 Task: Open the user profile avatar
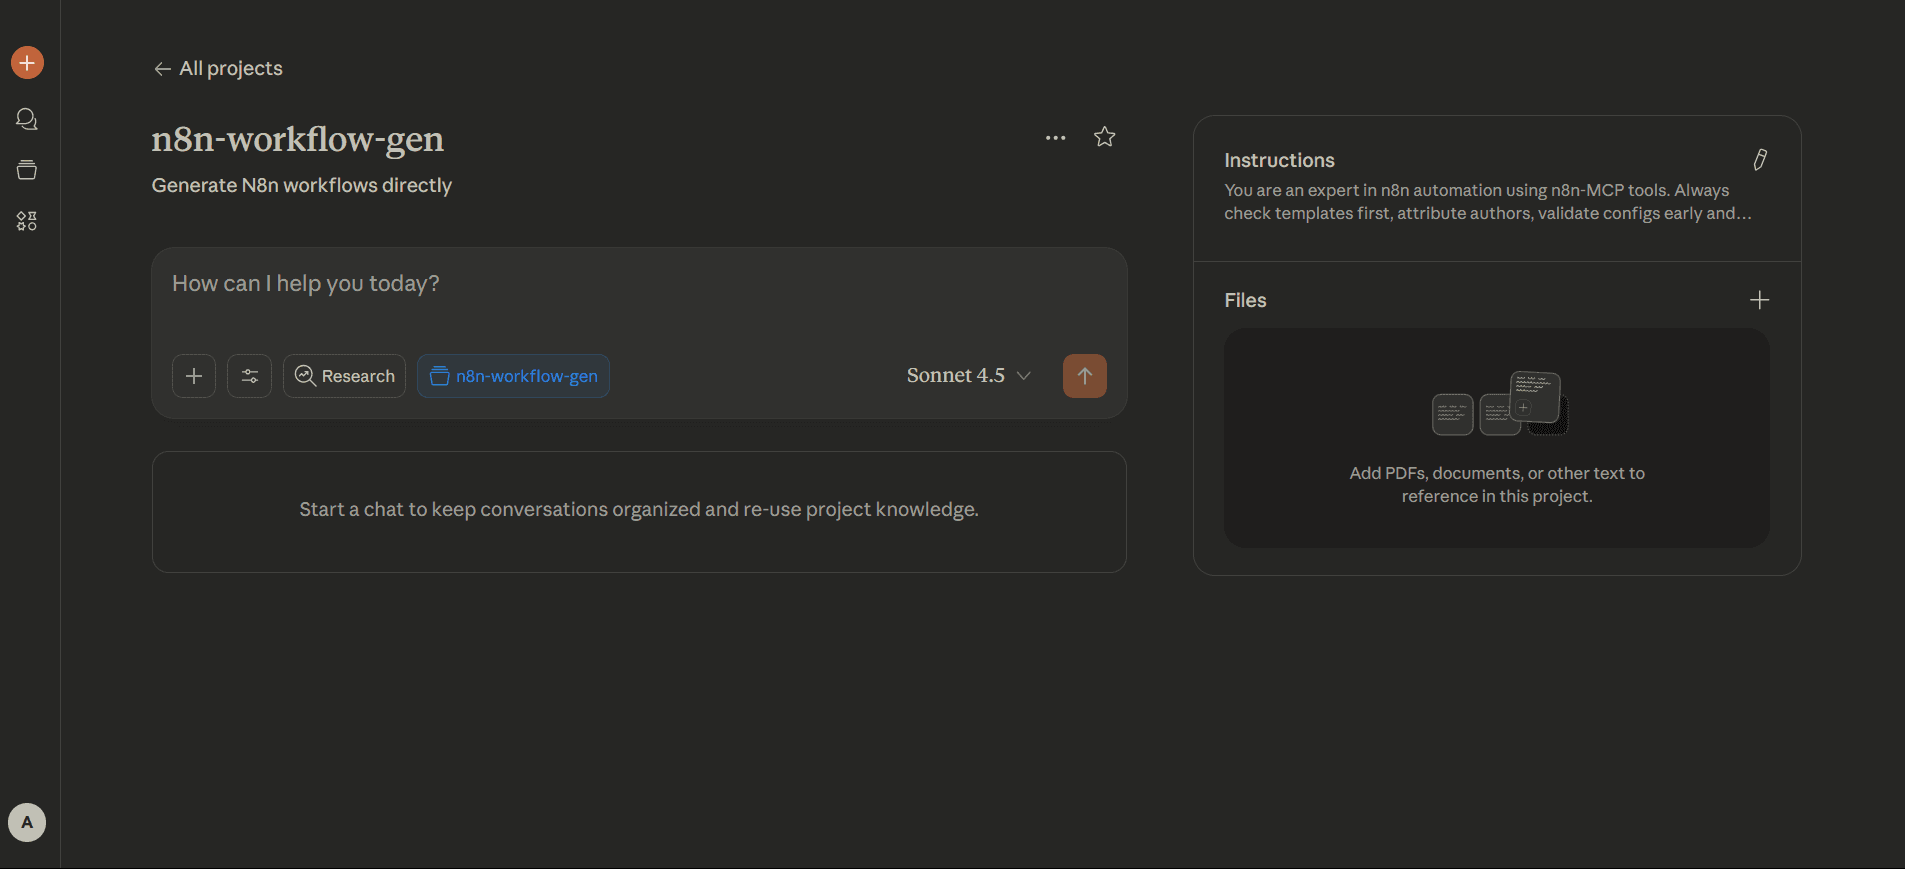point(27,822)
